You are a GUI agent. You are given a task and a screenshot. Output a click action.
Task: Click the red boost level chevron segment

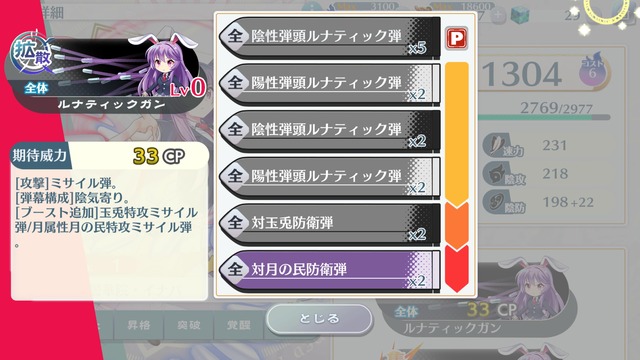click(x=456, y=269)
